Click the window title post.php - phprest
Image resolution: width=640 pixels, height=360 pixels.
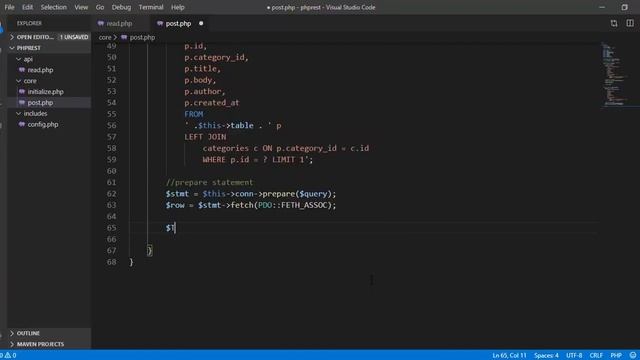(321, 7)
